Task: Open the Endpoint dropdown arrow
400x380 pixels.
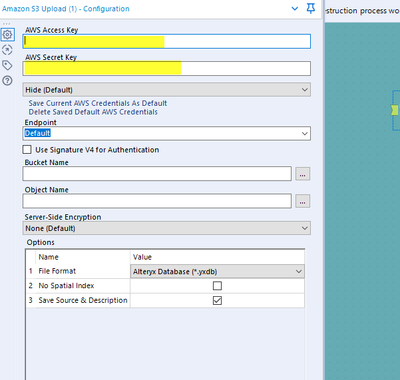Action: [304, 133]
